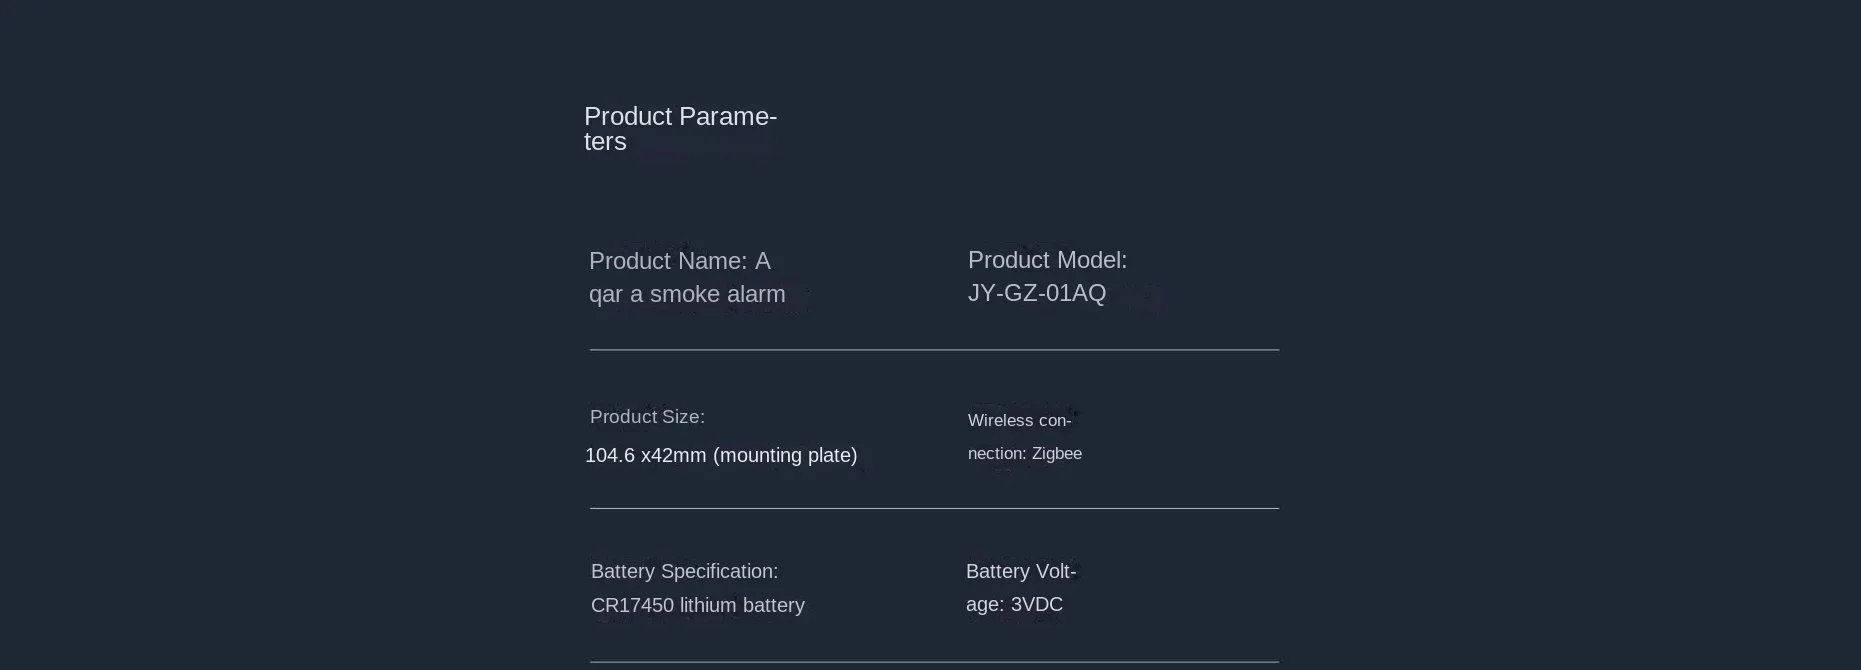Click the 104.6 x42mm dimension value
Image resolution: width=1861 pixels, height=670 pixels.
(x=645, y=456)
